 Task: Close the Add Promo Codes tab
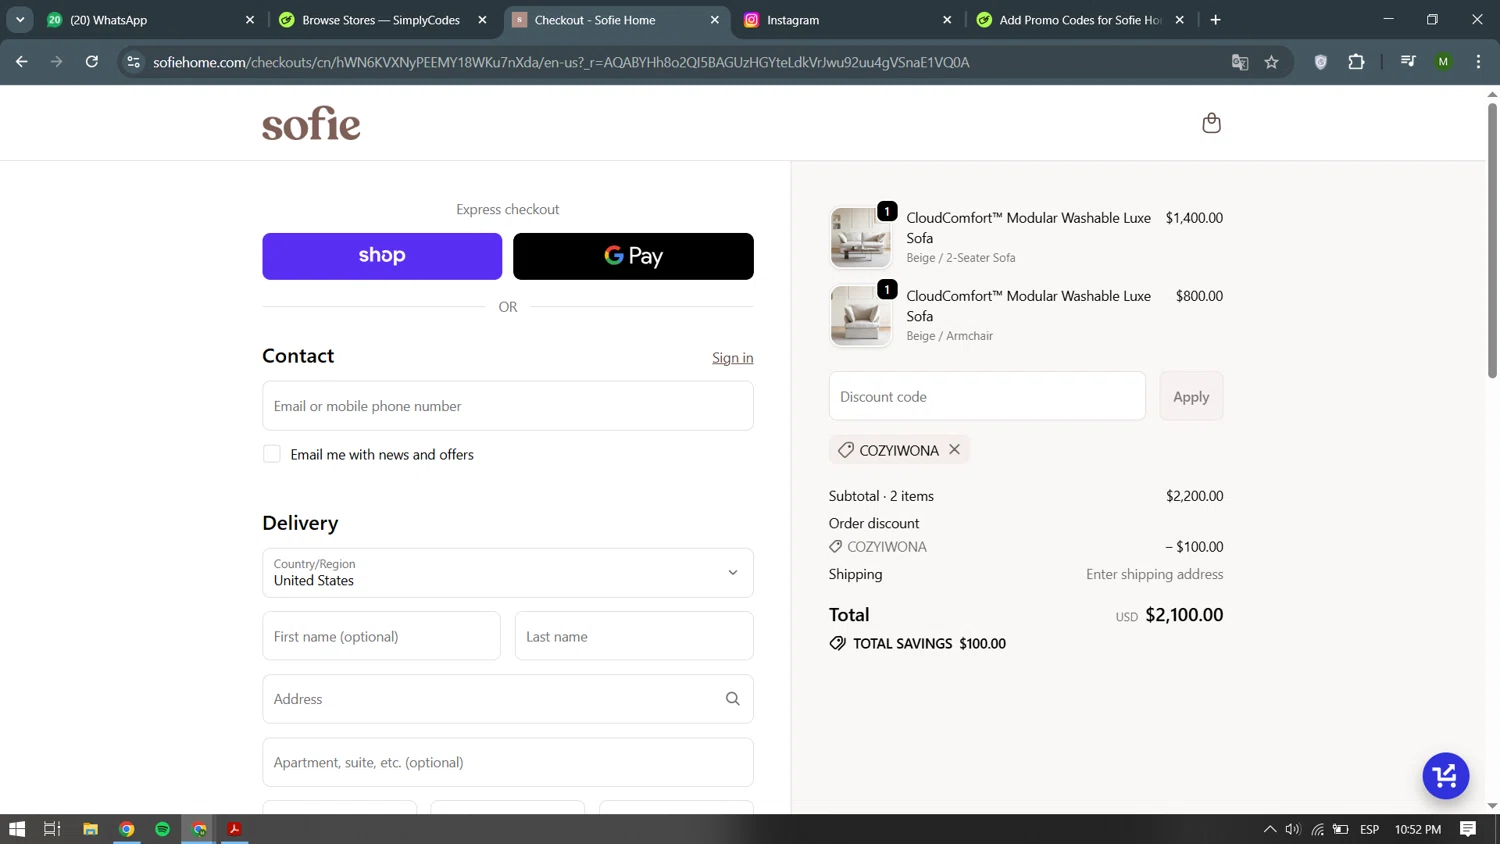pos(1180,20)
